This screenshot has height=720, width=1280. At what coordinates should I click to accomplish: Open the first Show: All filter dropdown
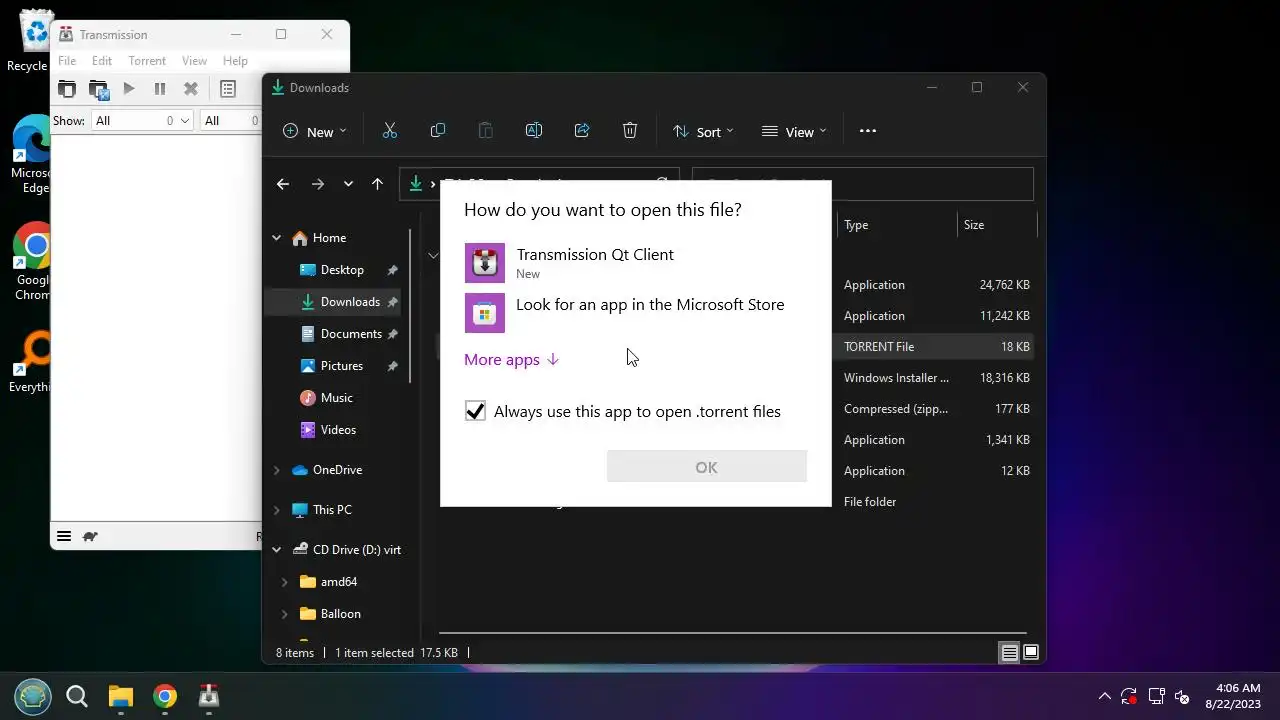click(x=141, y=120)
